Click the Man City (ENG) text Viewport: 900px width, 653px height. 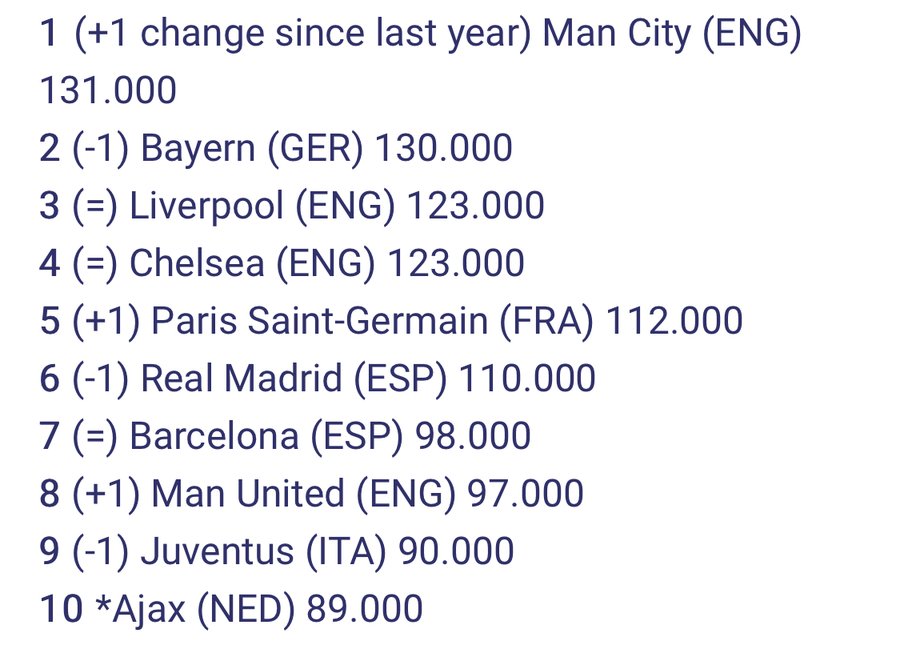pyautogui.click(x=672, y=33)
